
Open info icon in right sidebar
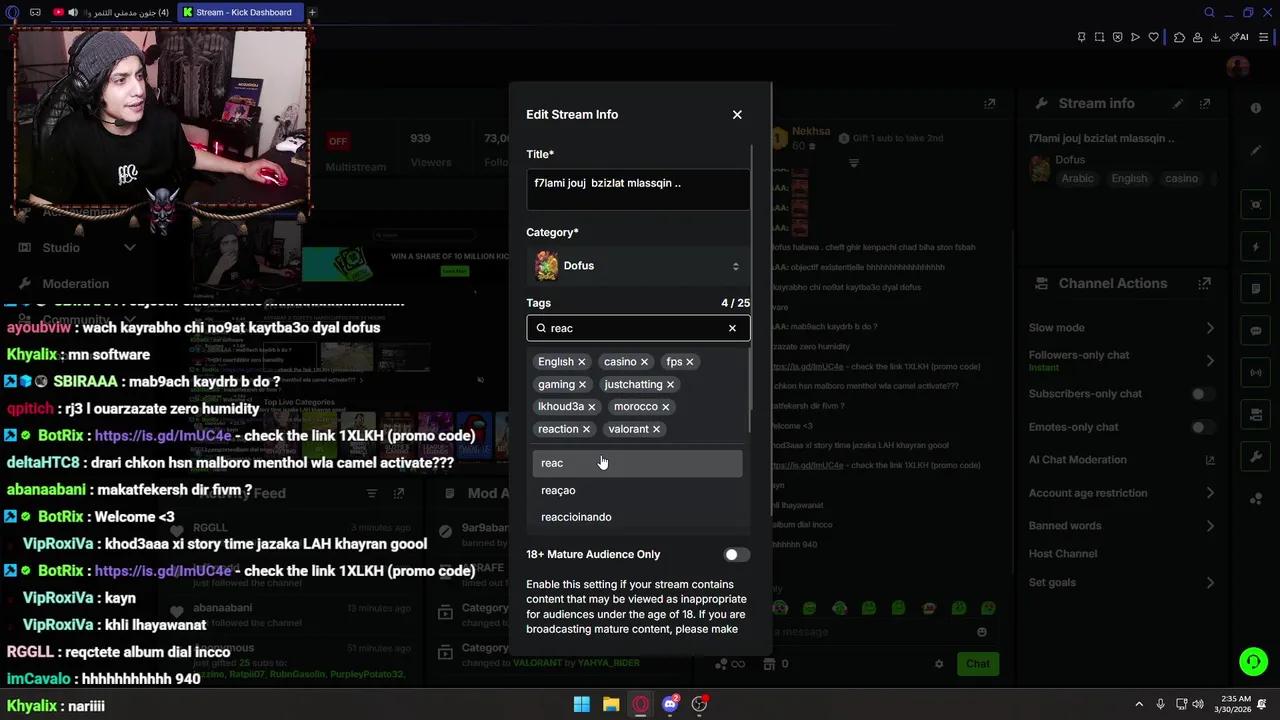point(1256,108)
